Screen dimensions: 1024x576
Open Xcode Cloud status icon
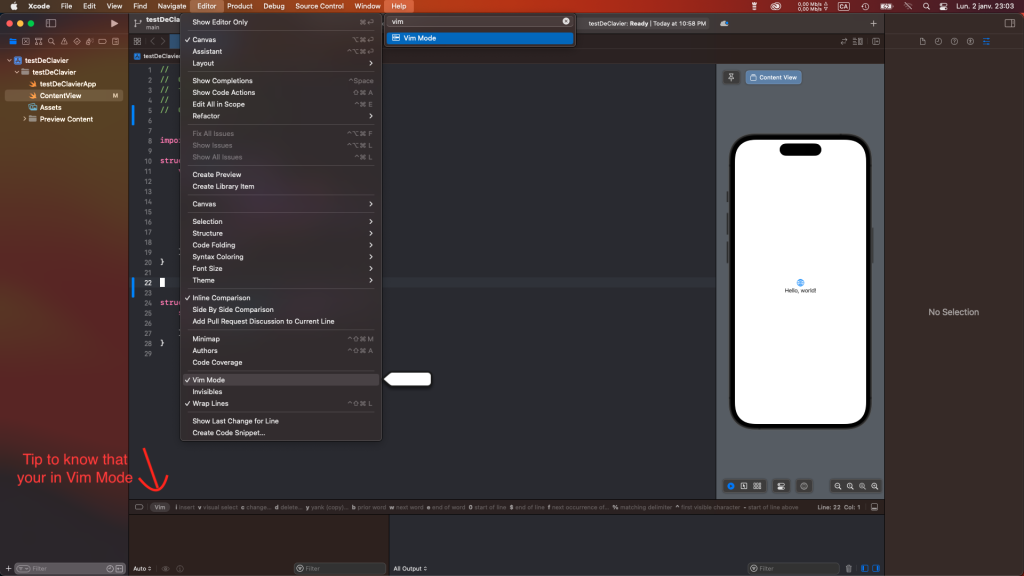point(724,24)
